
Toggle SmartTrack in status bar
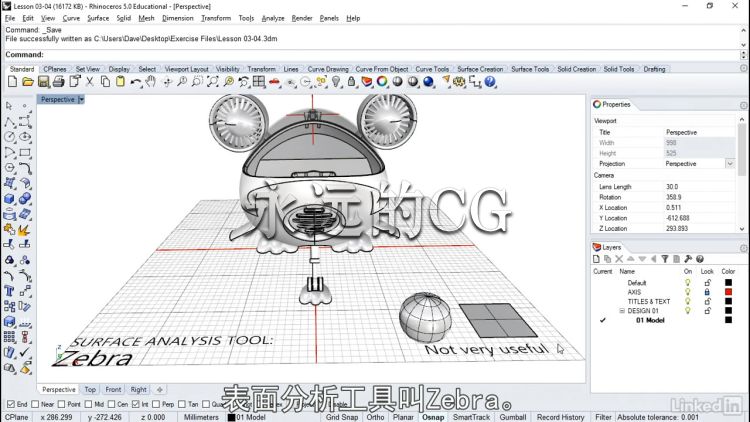point(472,417)
